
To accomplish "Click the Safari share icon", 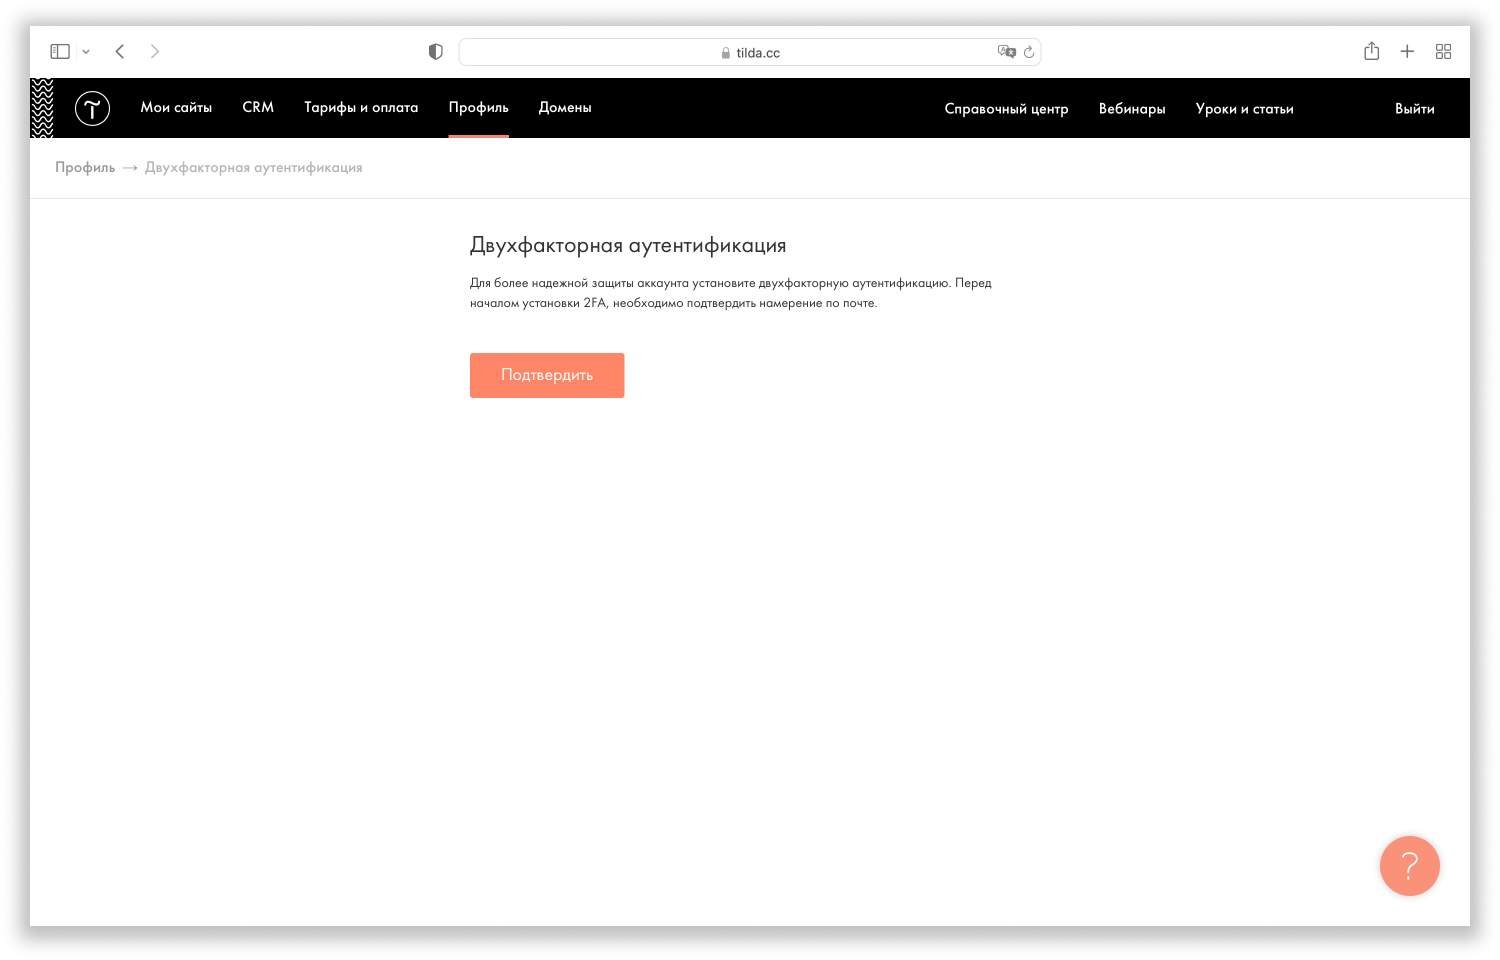I will (1372, 51).
